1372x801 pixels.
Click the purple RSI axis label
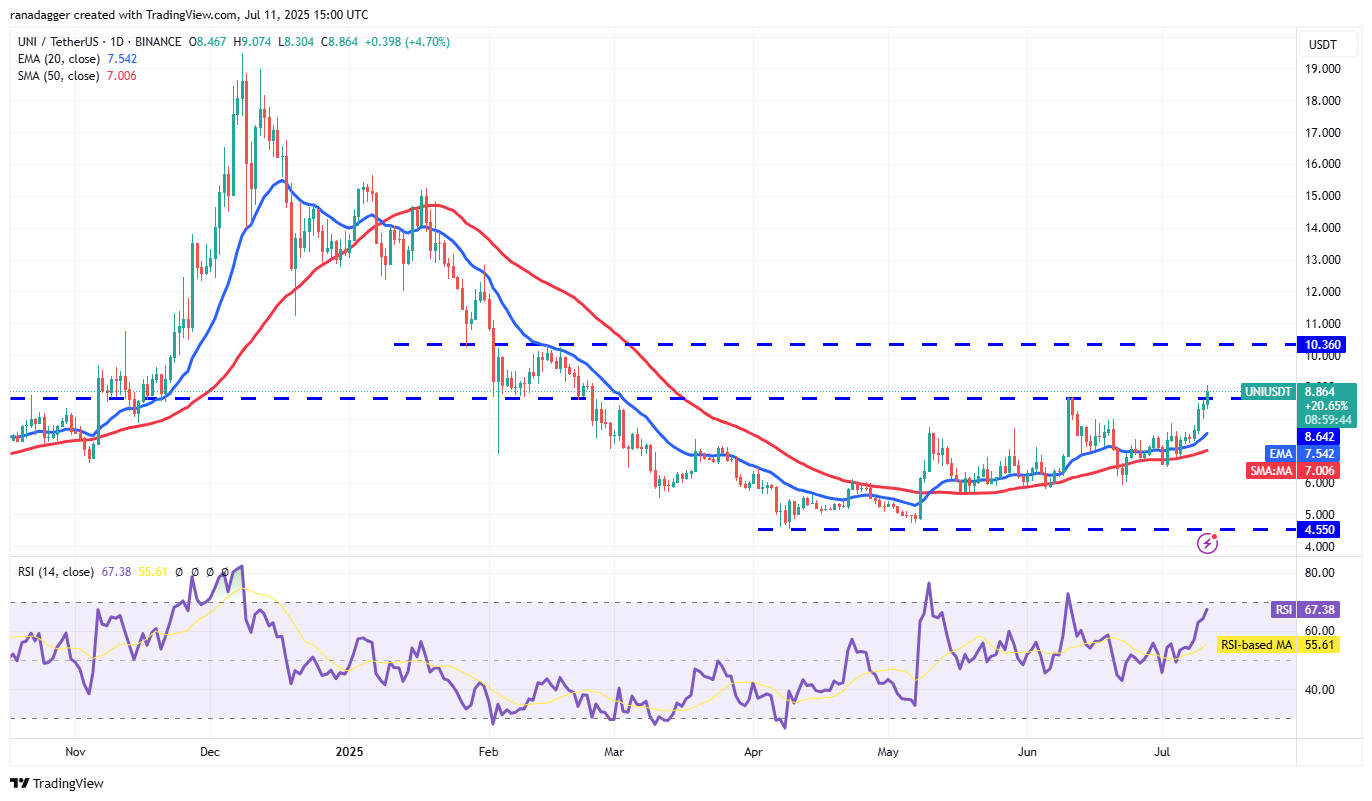[1282, 609]
